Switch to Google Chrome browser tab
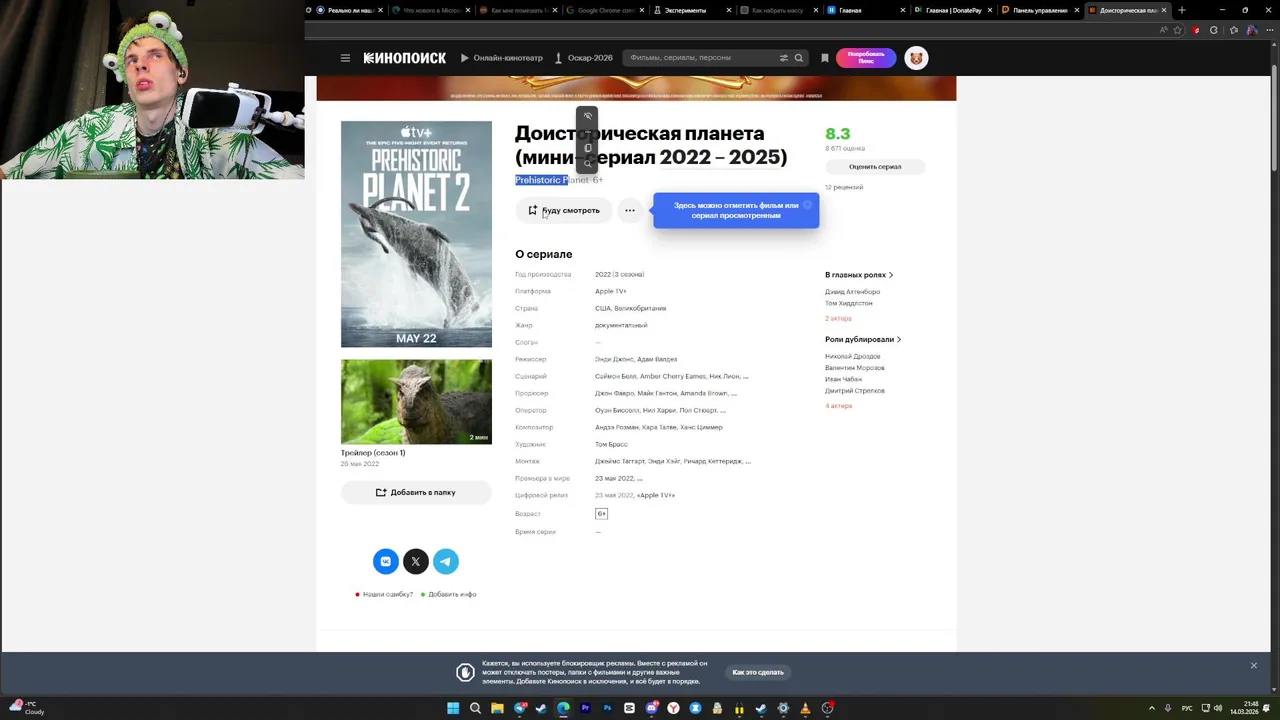The width and height of the screenshot is (1280, 720). click(x=603, y=10)
